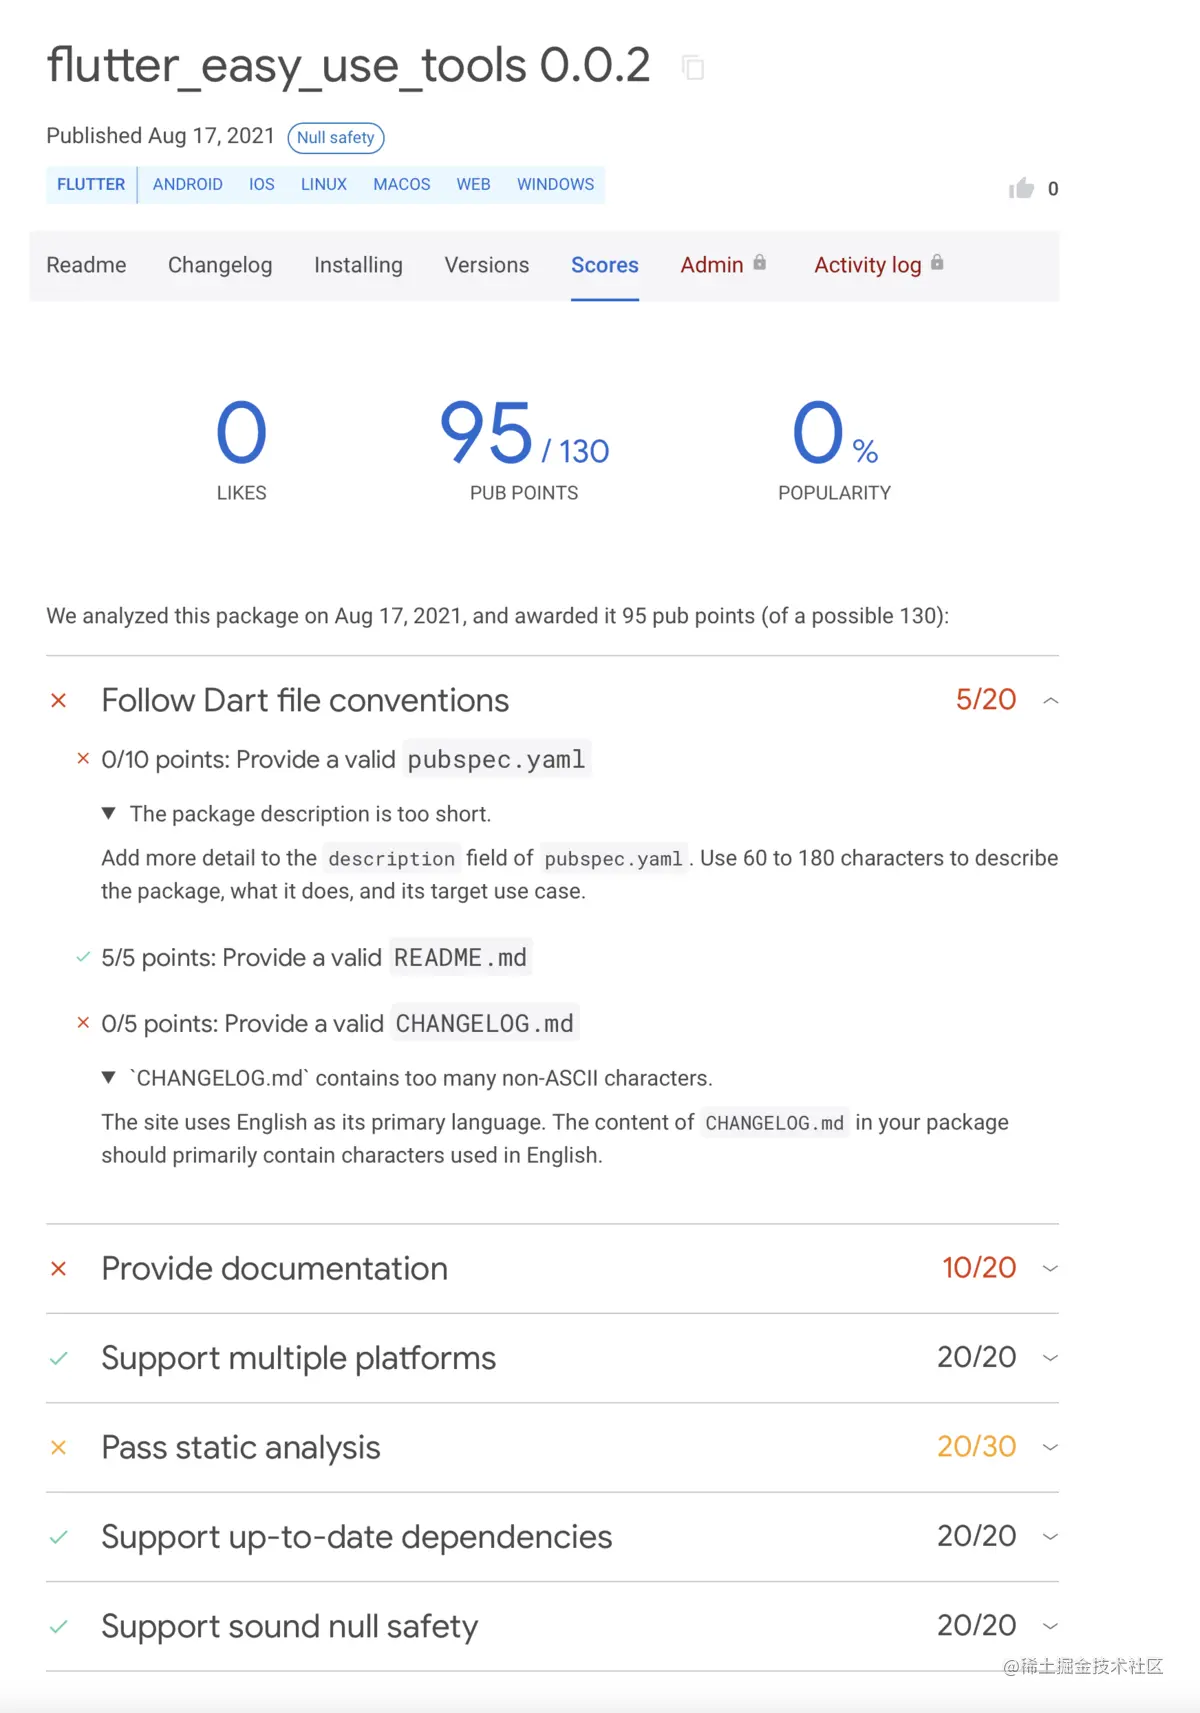Switch to the Versions tab

[x=487, y=265]
